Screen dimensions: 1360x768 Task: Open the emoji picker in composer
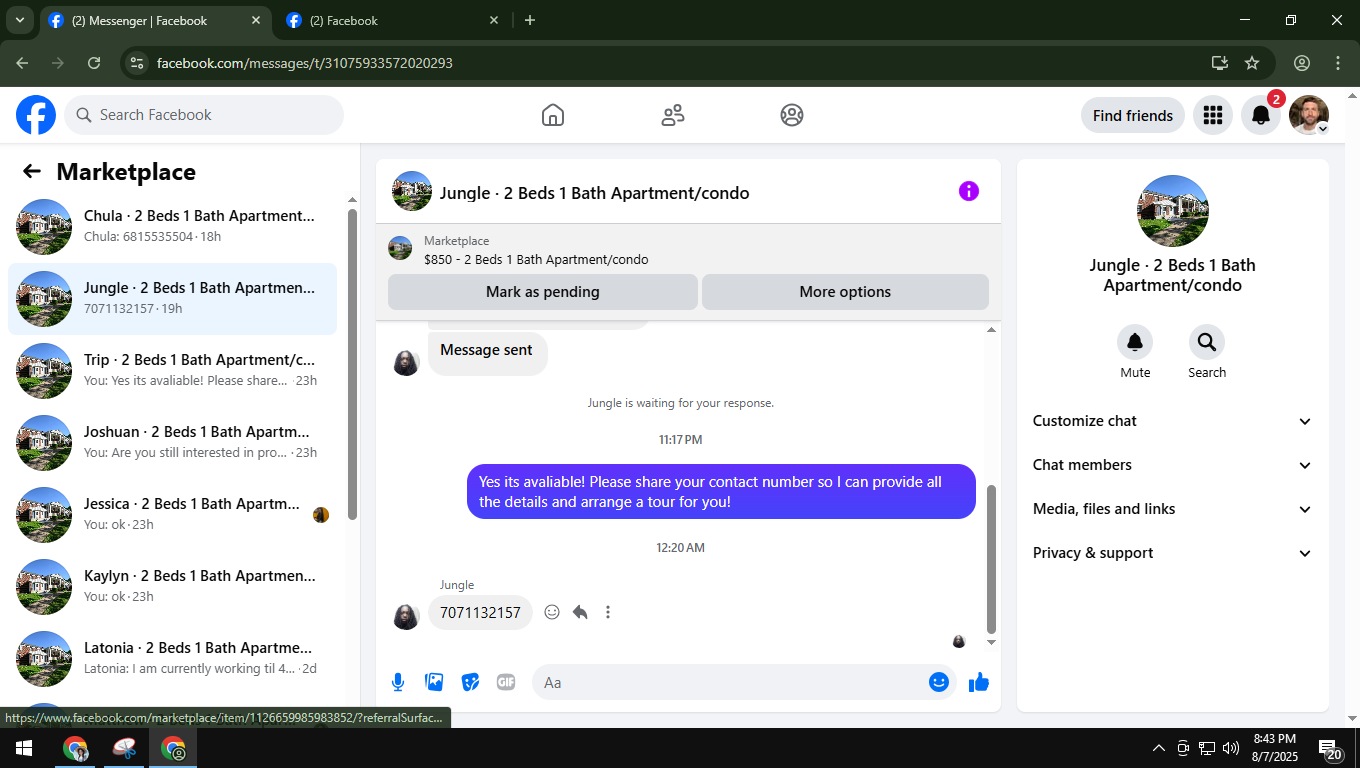point(939,682)
